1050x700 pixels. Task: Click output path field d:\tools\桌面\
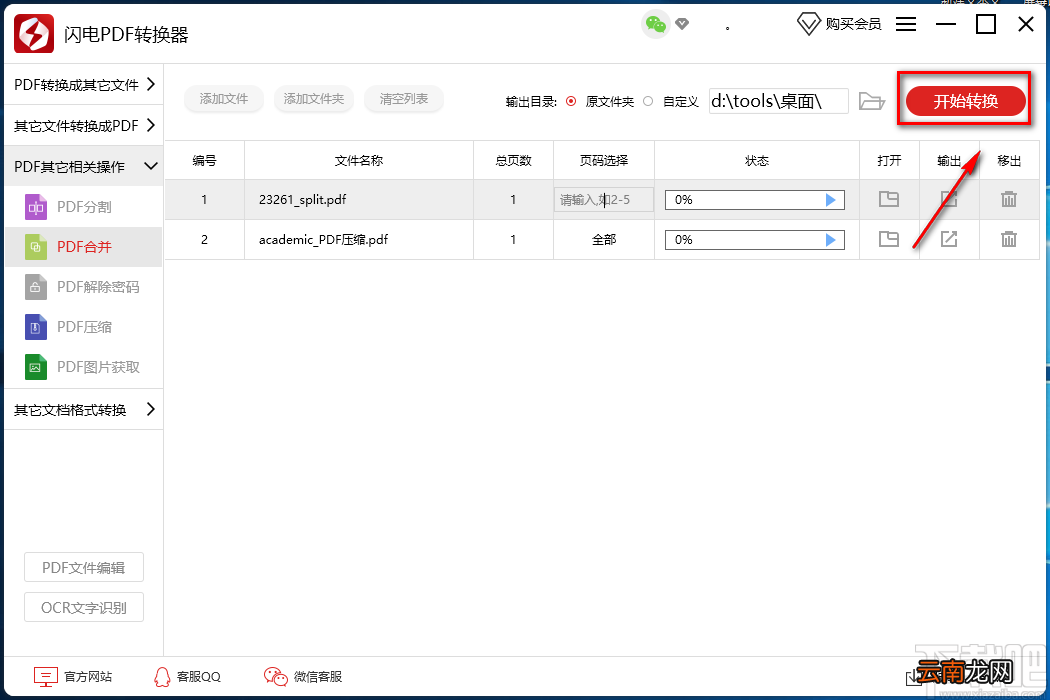pyautogui.click(x=779, y=101)
